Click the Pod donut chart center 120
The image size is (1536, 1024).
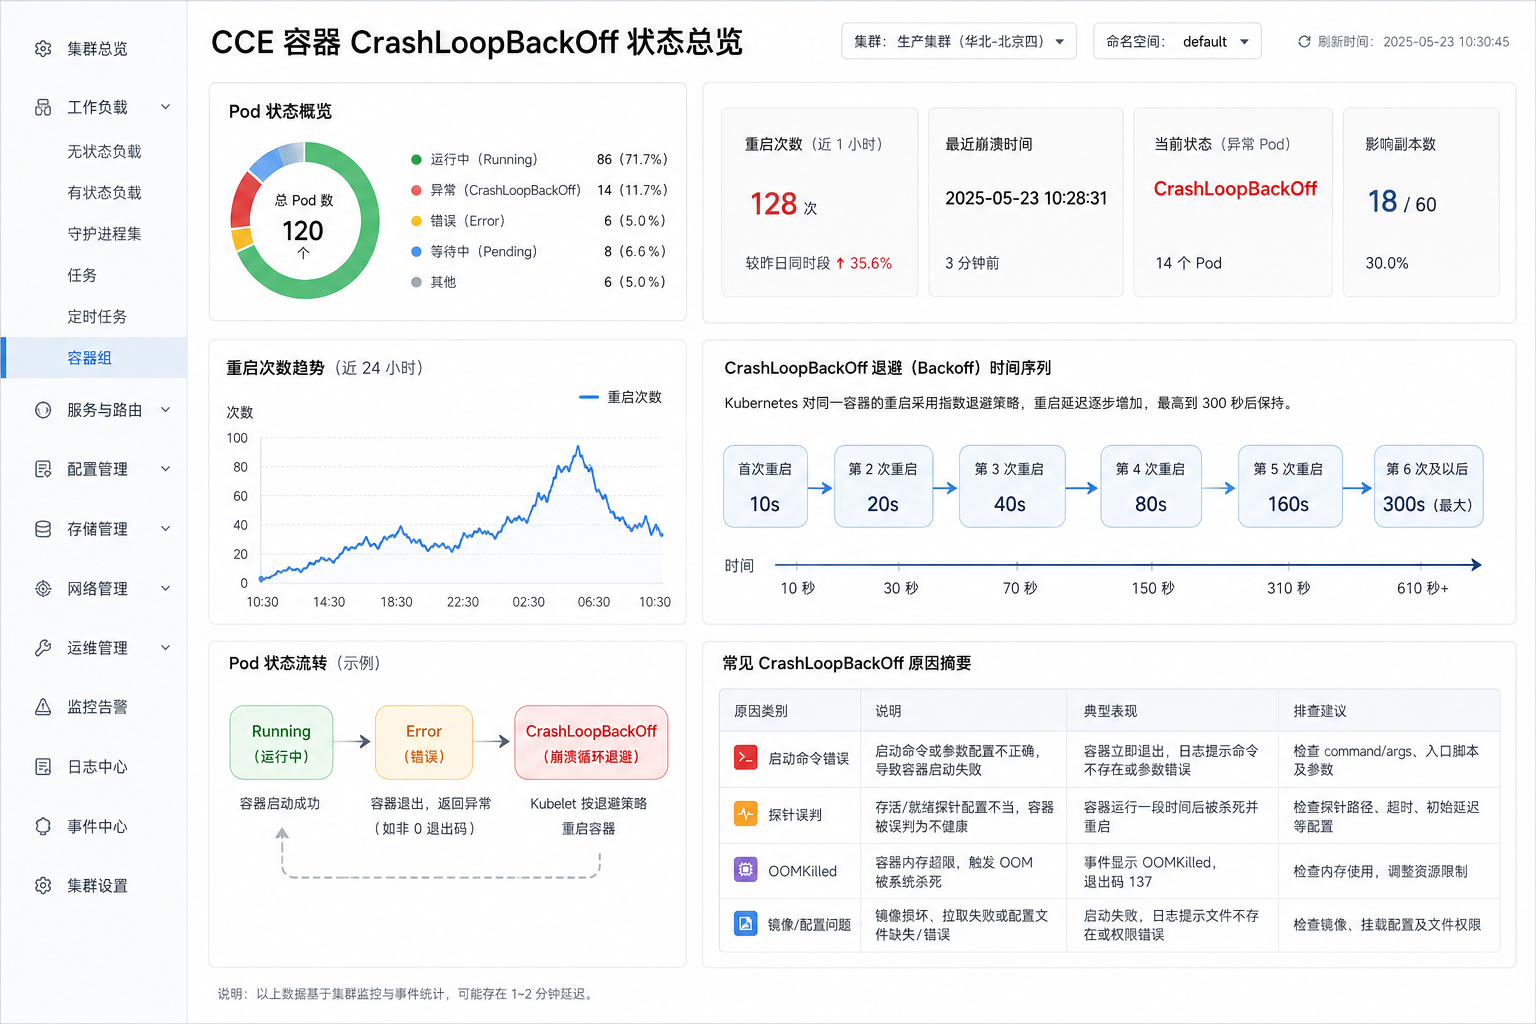[303, 231]
